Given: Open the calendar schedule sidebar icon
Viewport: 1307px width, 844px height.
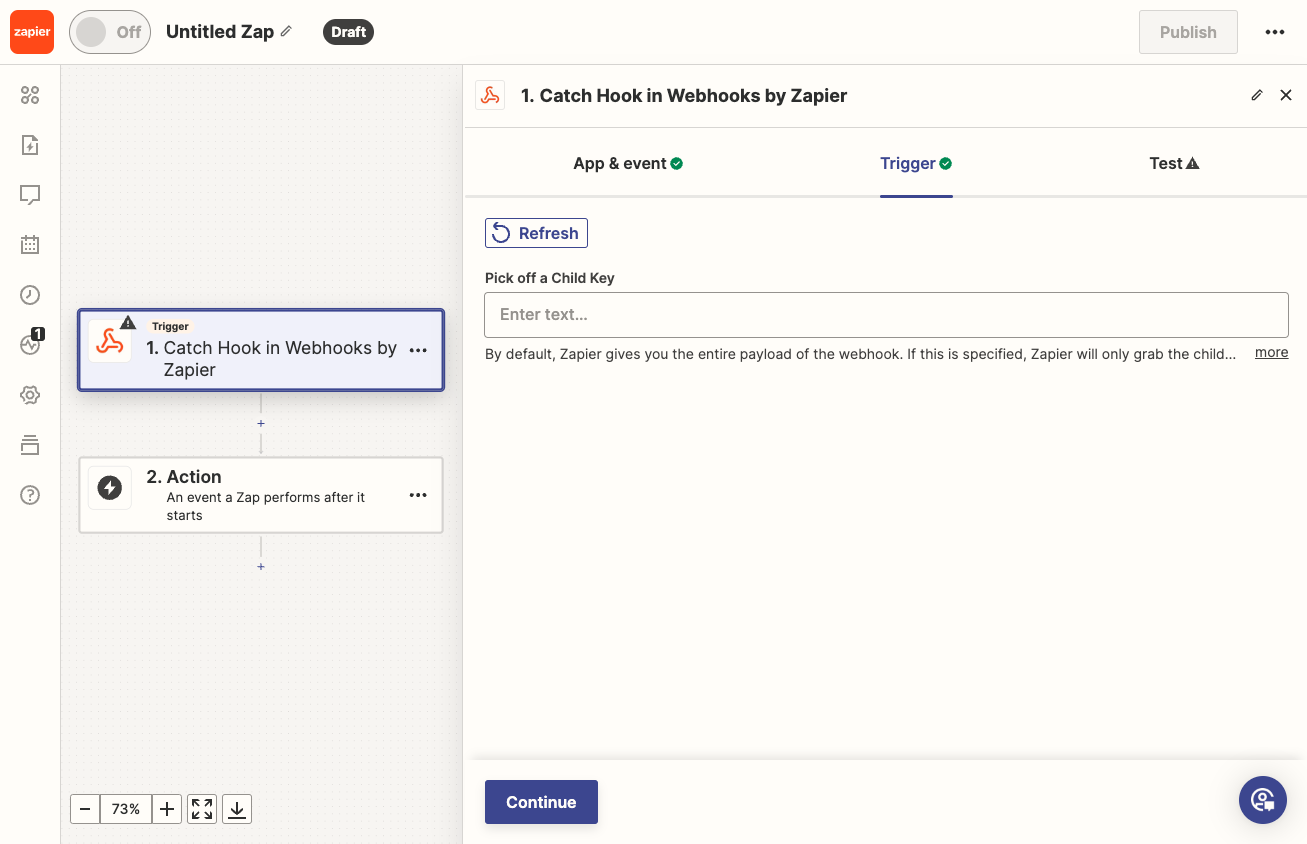Looking at the screenshot, I should tap(30, 244).
